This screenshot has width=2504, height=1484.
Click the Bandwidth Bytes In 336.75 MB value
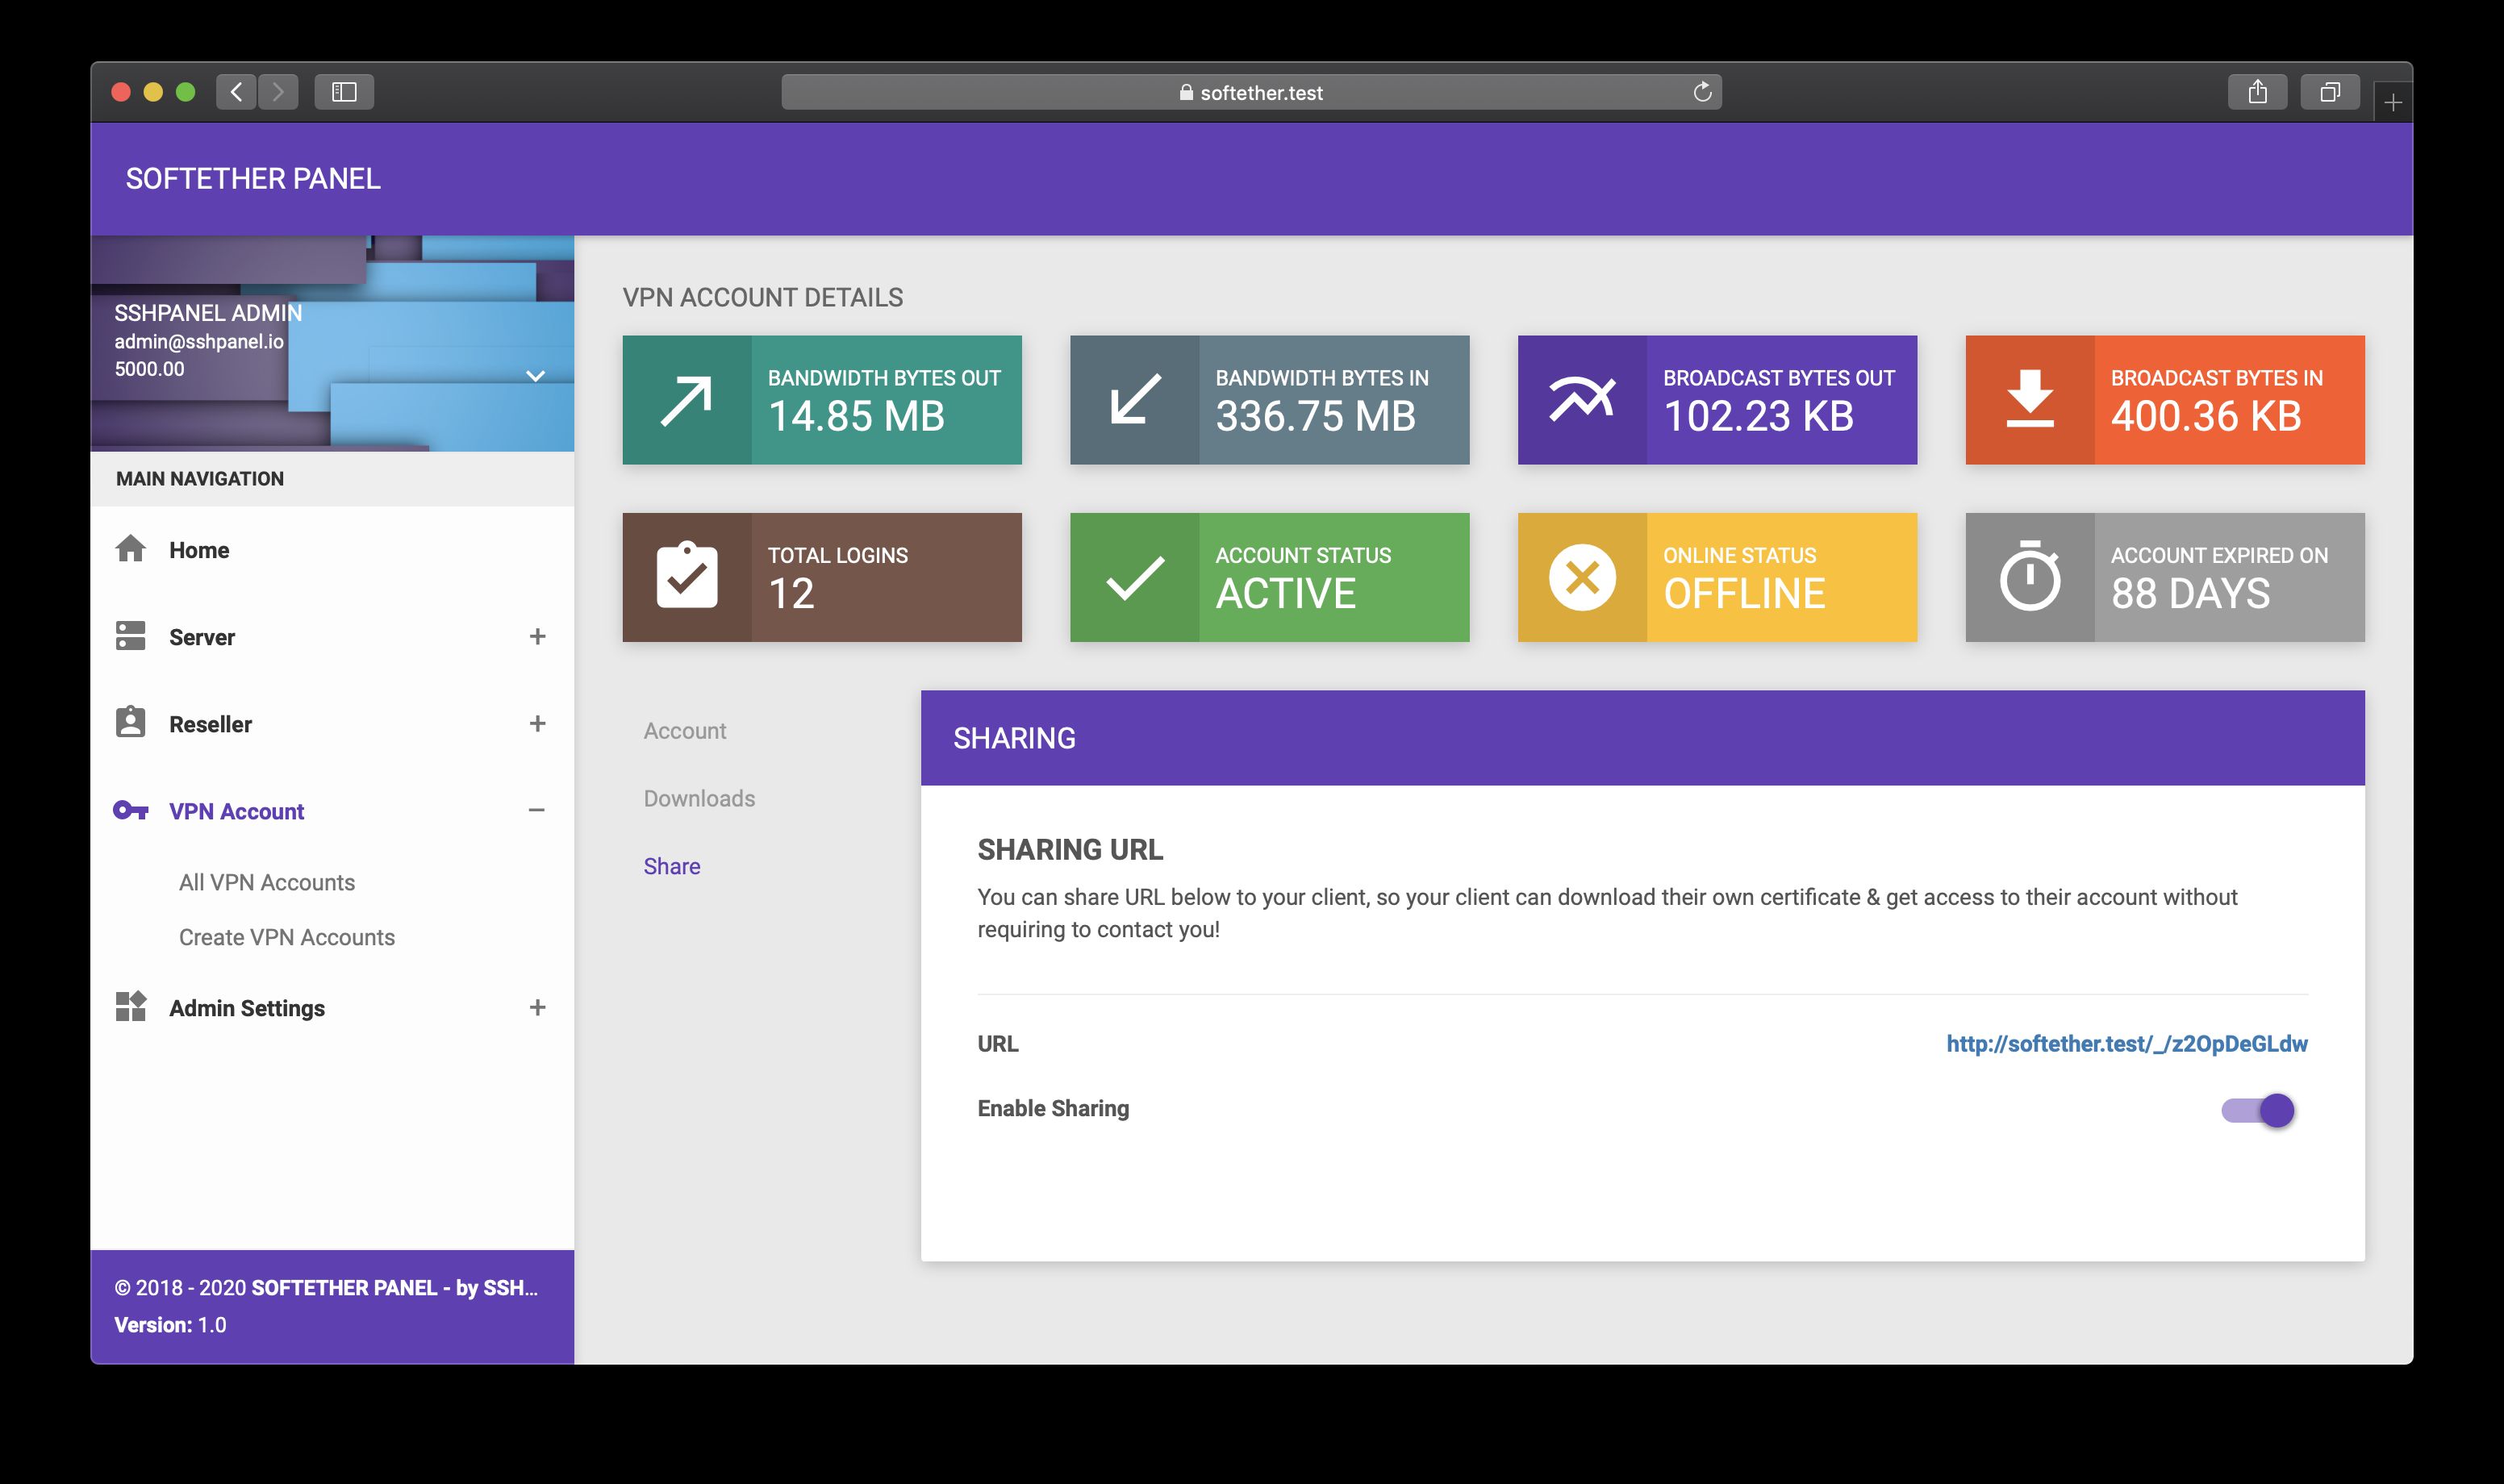1315,416
